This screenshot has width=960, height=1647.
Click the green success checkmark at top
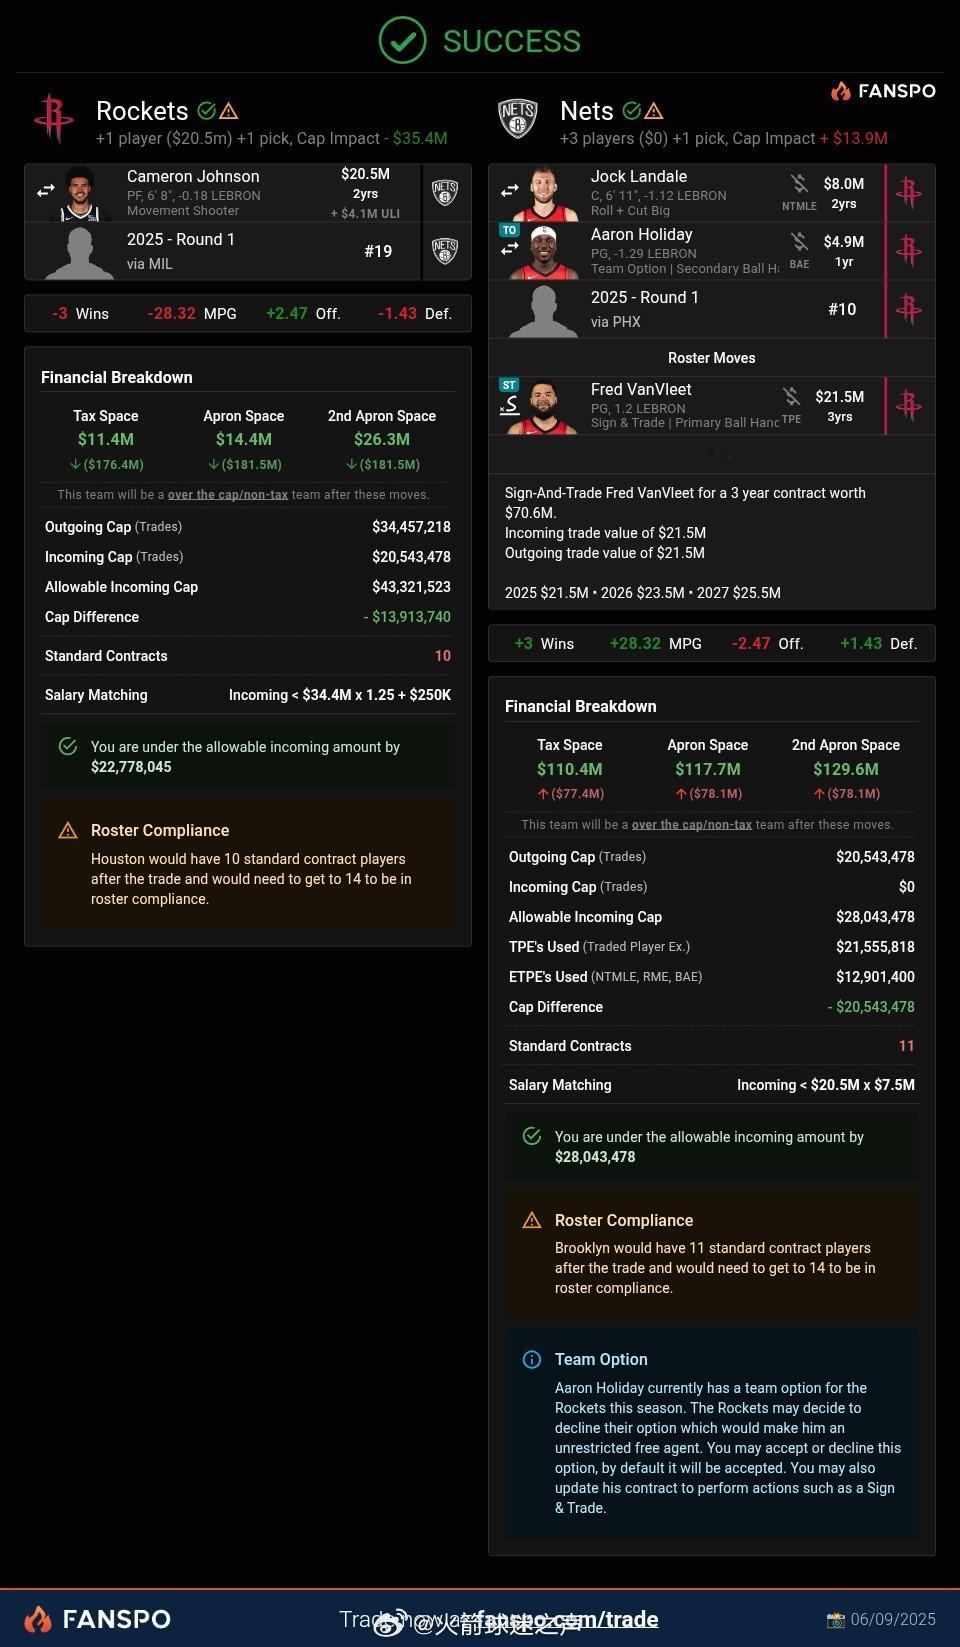coord(403,41)
